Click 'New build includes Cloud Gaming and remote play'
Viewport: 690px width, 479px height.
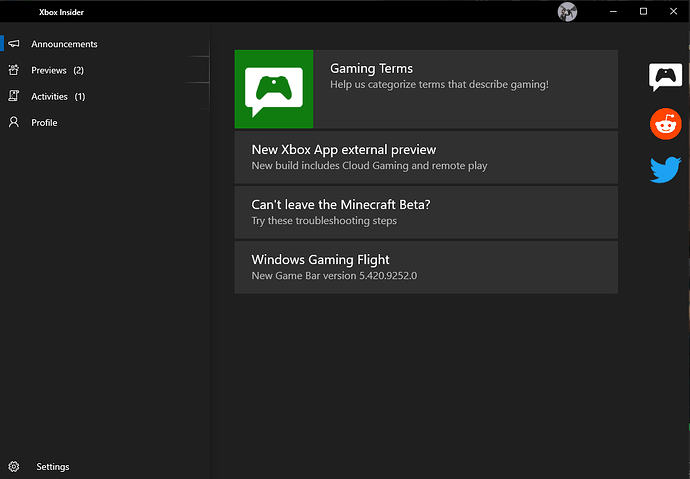(x=369, y=166)
